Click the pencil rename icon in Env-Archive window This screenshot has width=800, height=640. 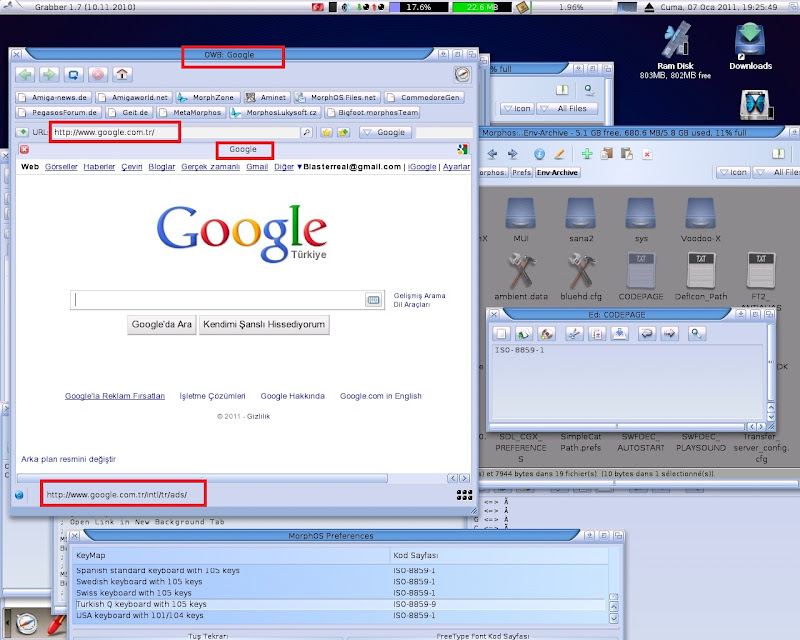[560, 154]
